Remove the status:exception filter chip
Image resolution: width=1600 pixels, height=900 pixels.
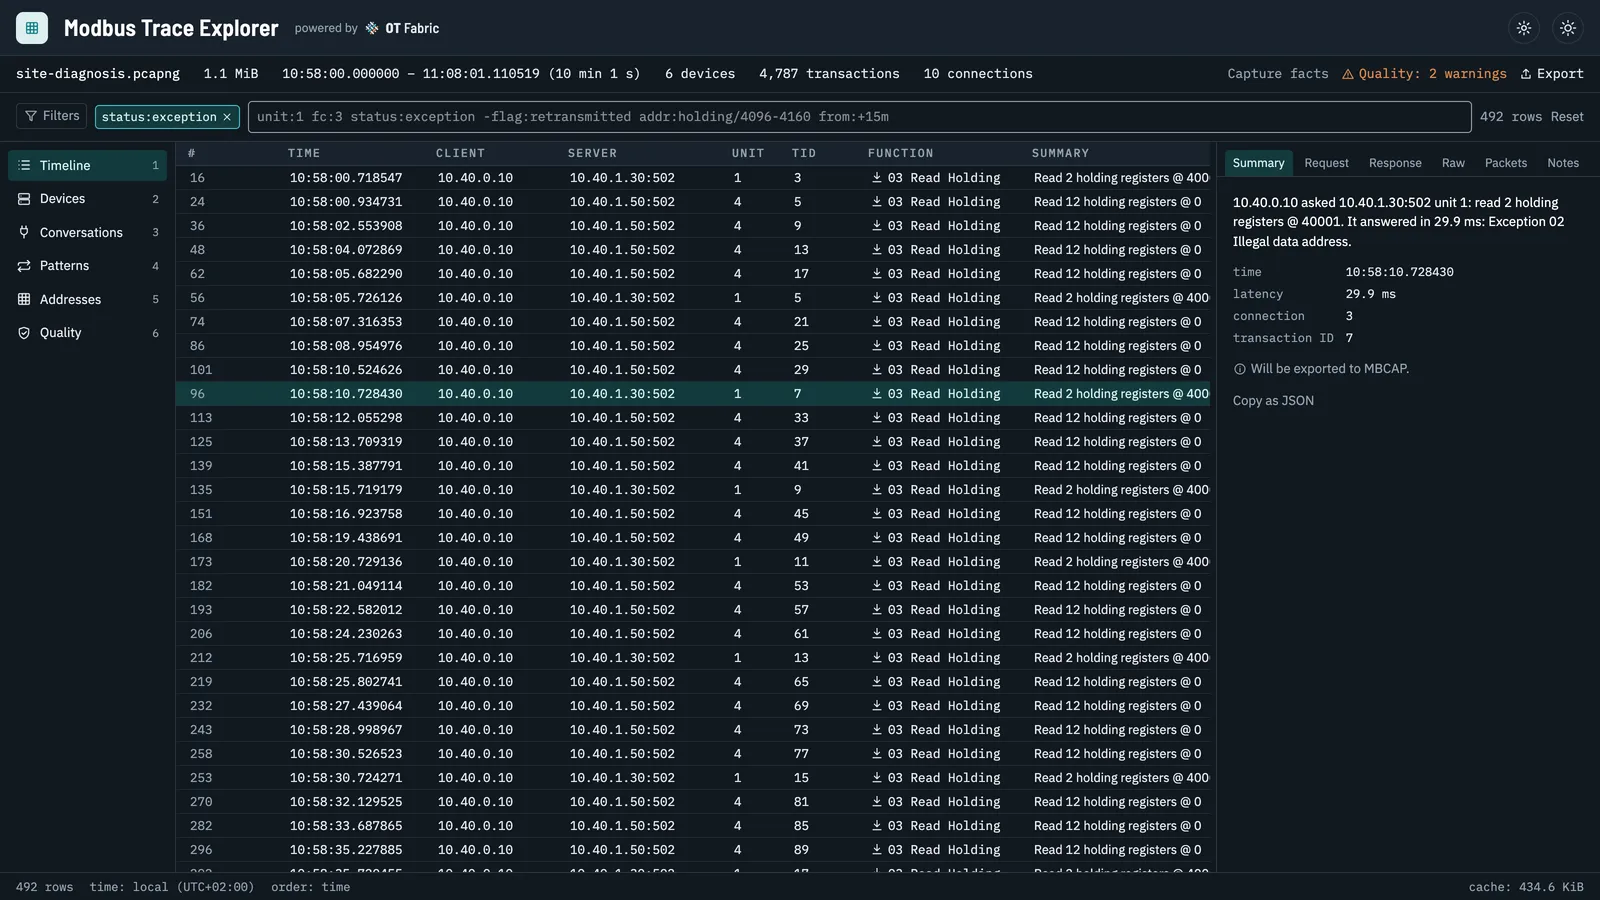tap(227, 117)
